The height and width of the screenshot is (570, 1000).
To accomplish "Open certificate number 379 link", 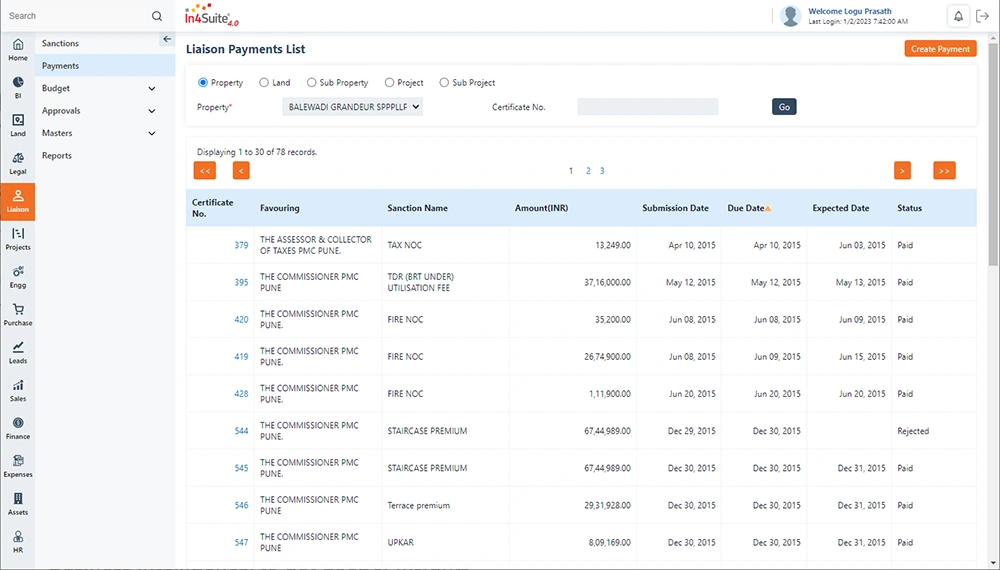I will click(241, 245).
